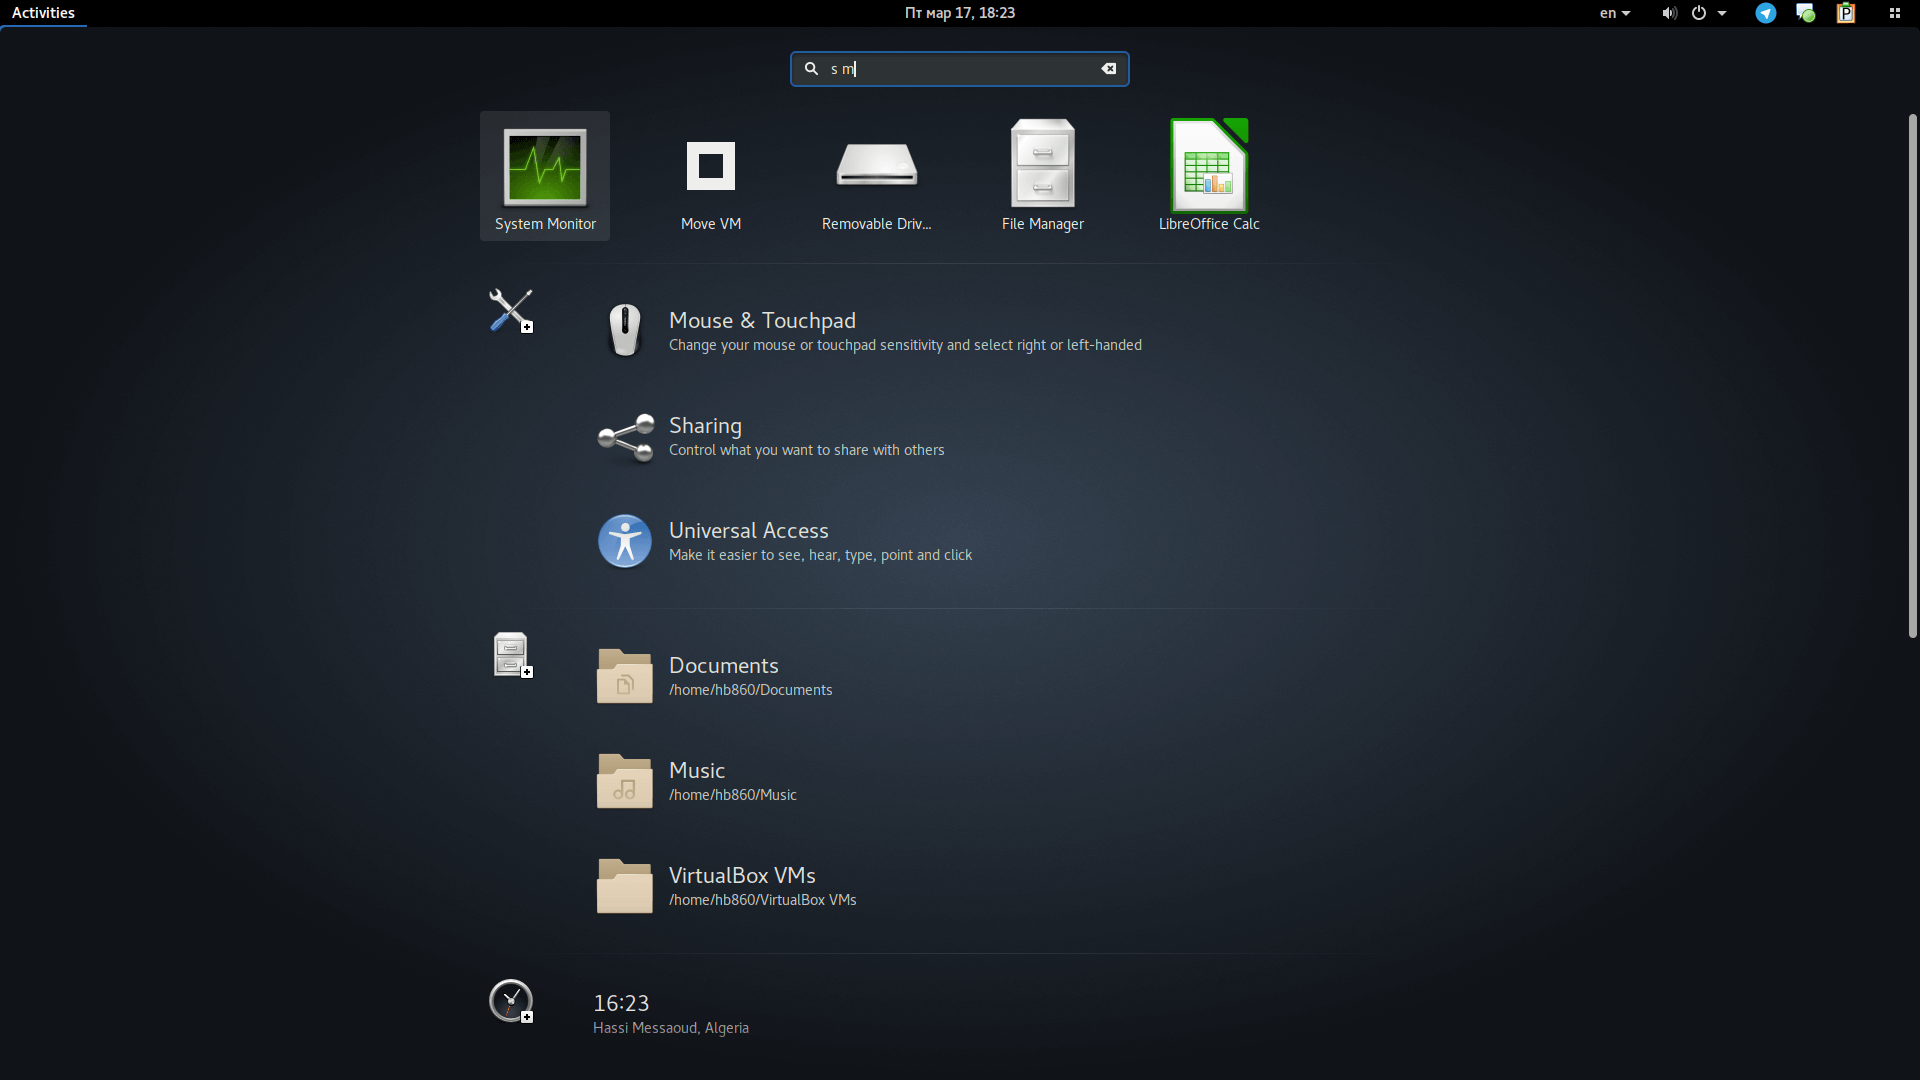Viewport: 1920px width, 1080px height.
Task: Open the power menu via the chevron arrow
Action: [1723, 13]
